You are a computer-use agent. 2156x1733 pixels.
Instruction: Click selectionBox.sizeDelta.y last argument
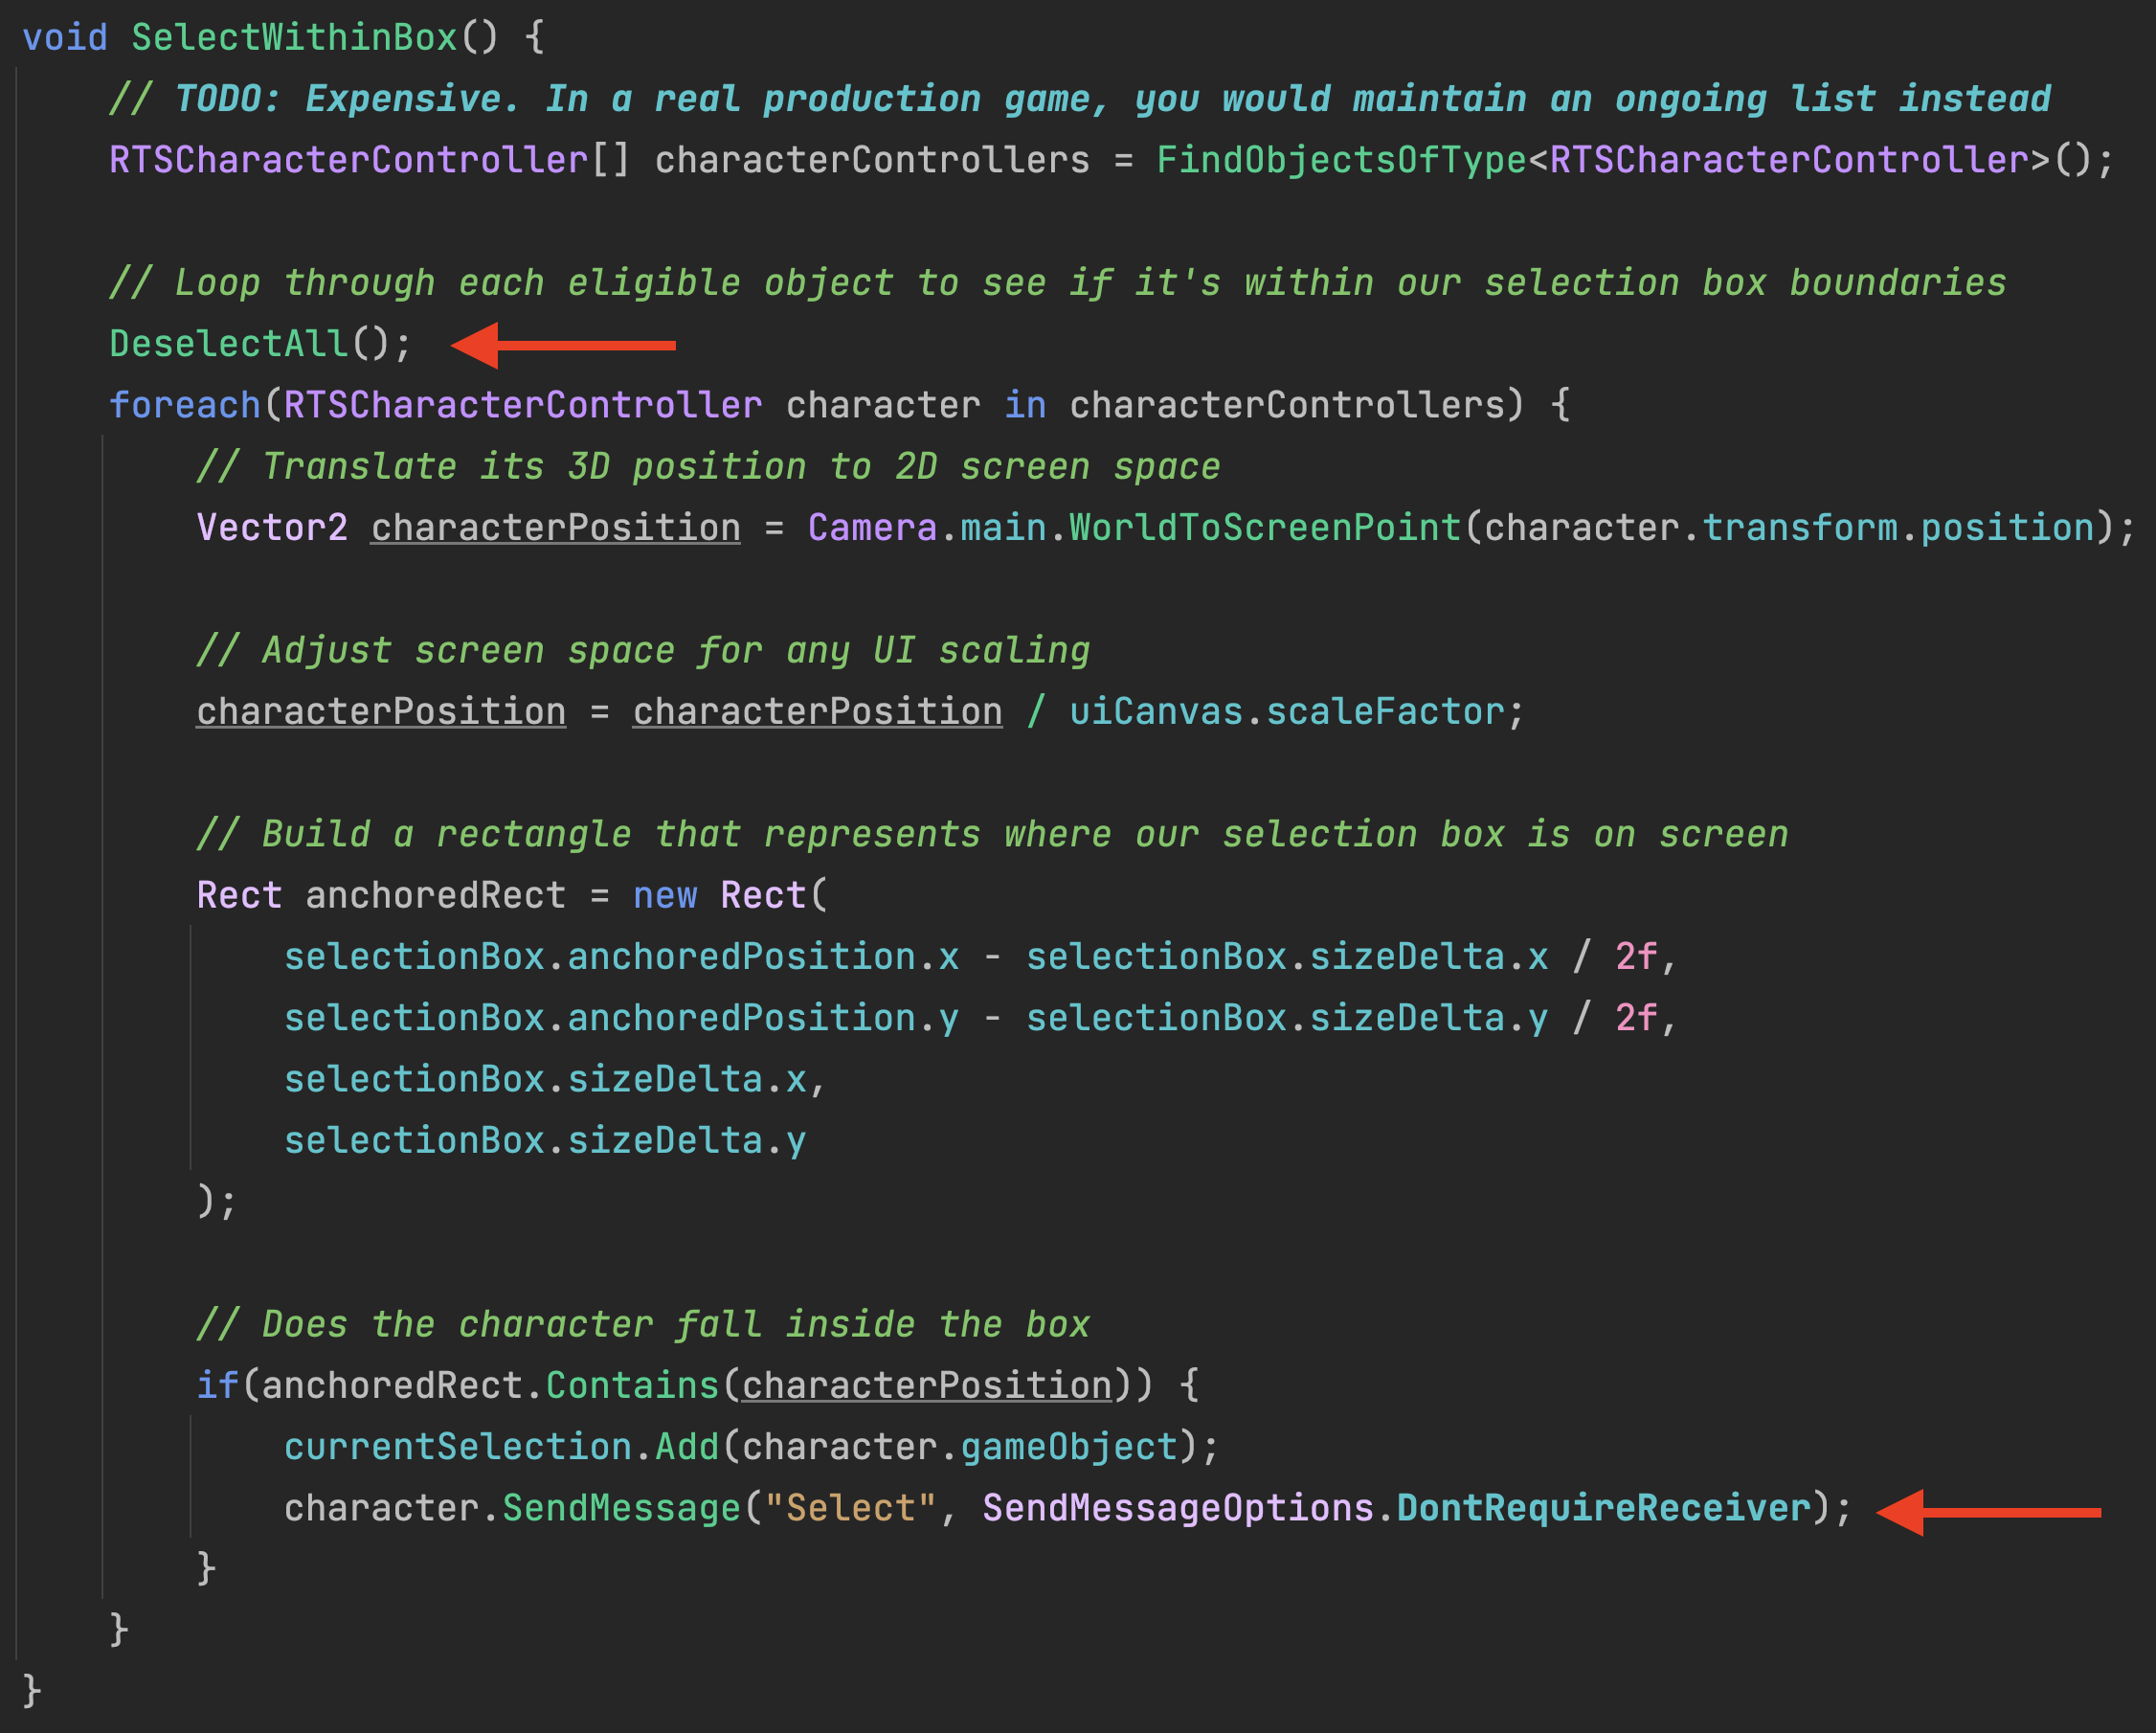pos(545,1141)
